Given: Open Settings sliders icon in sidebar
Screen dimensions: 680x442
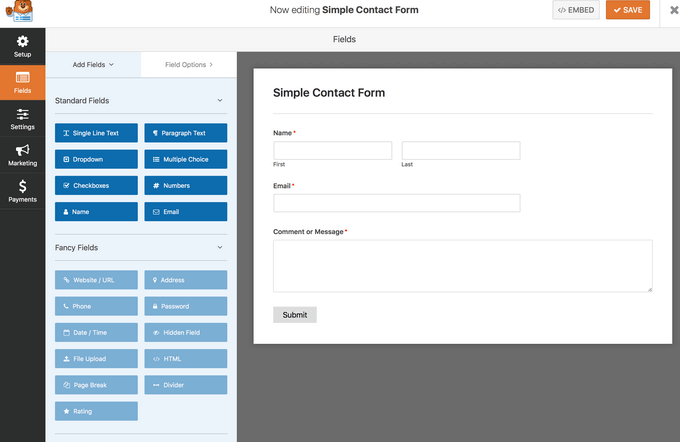Looking at the screenshot, I should [23, 119].
